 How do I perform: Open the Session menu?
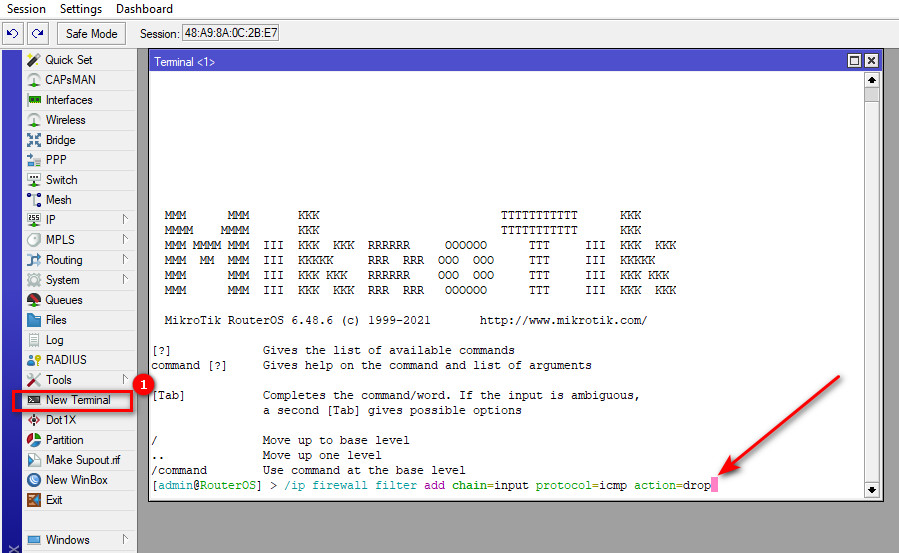click(27, 9)
